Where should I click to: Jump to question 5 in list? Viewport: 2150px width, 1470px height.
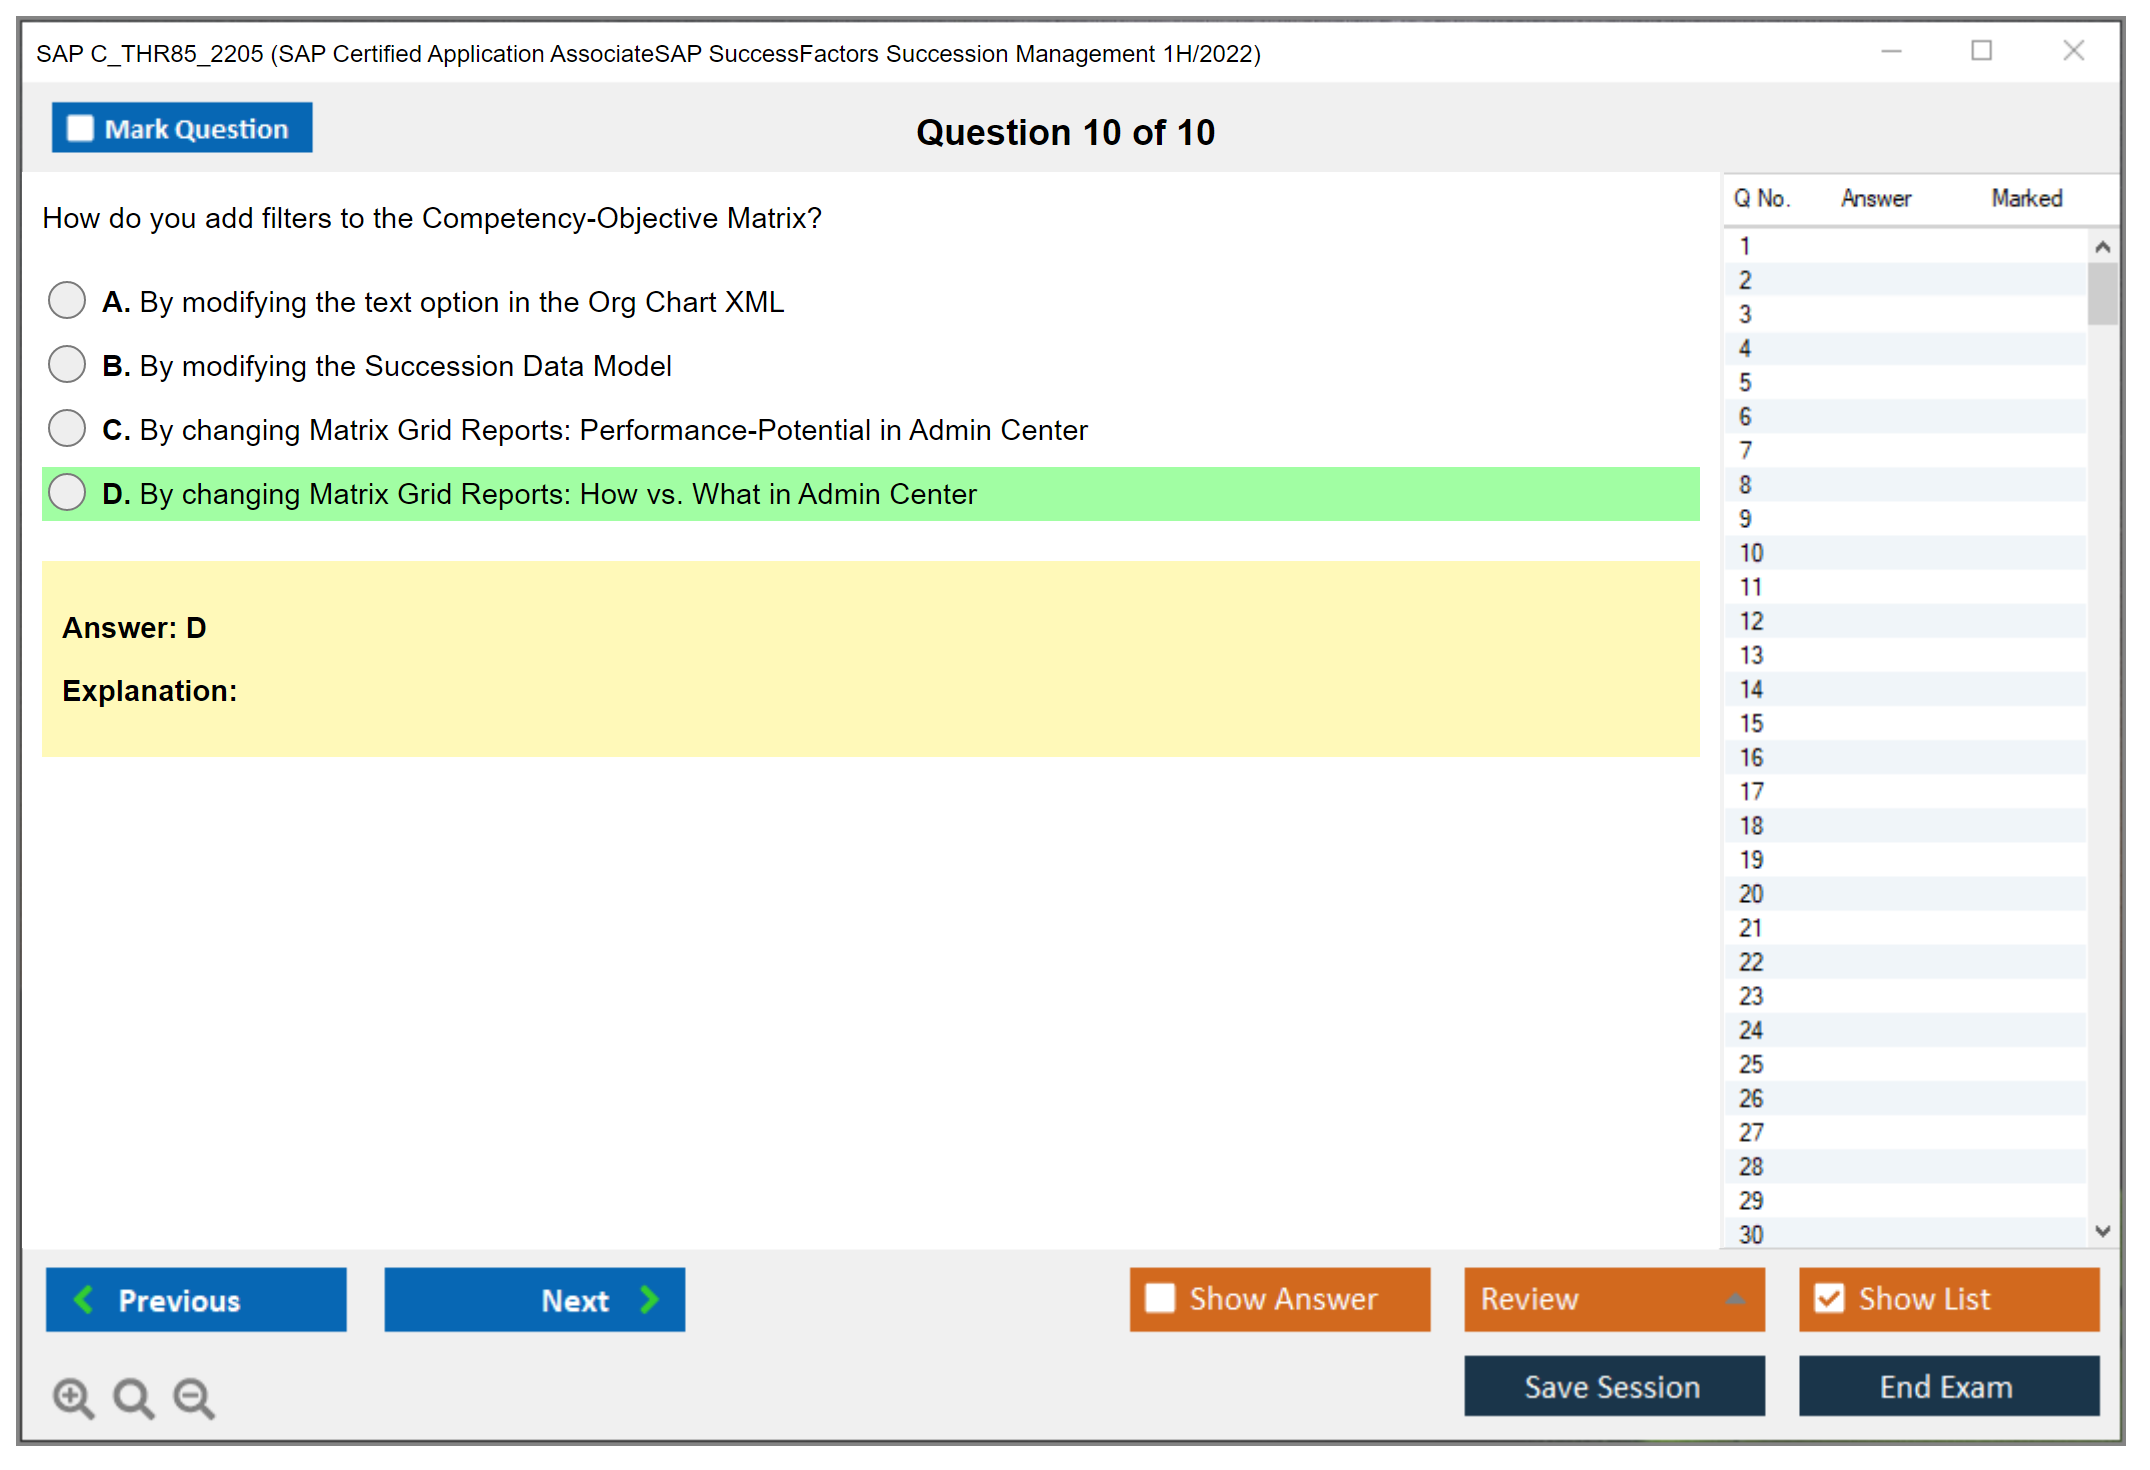pyautogui.click(x=1745, y=382)
